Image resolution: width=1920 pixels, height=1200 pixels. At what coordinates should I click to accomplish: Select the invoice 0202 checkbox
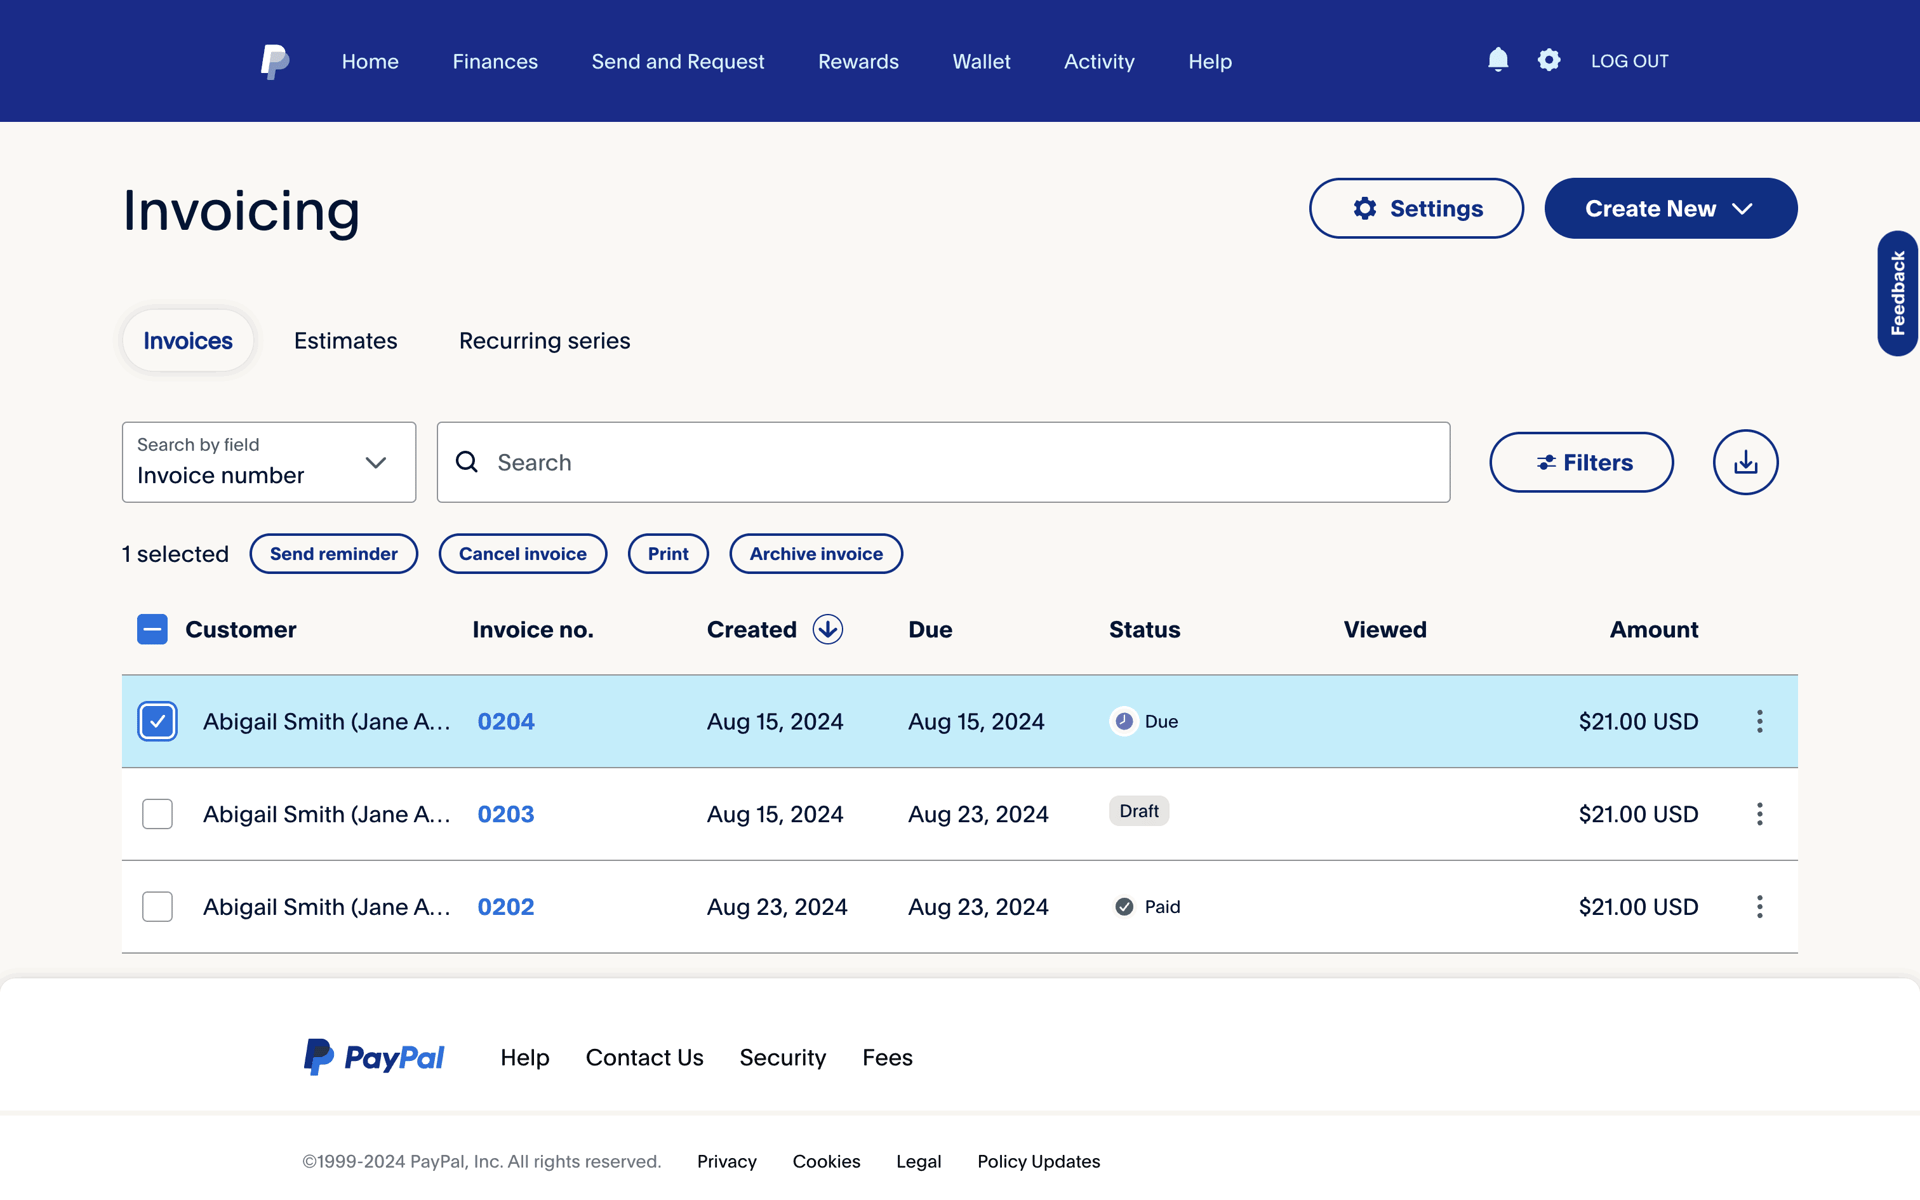tap(157, 907)
